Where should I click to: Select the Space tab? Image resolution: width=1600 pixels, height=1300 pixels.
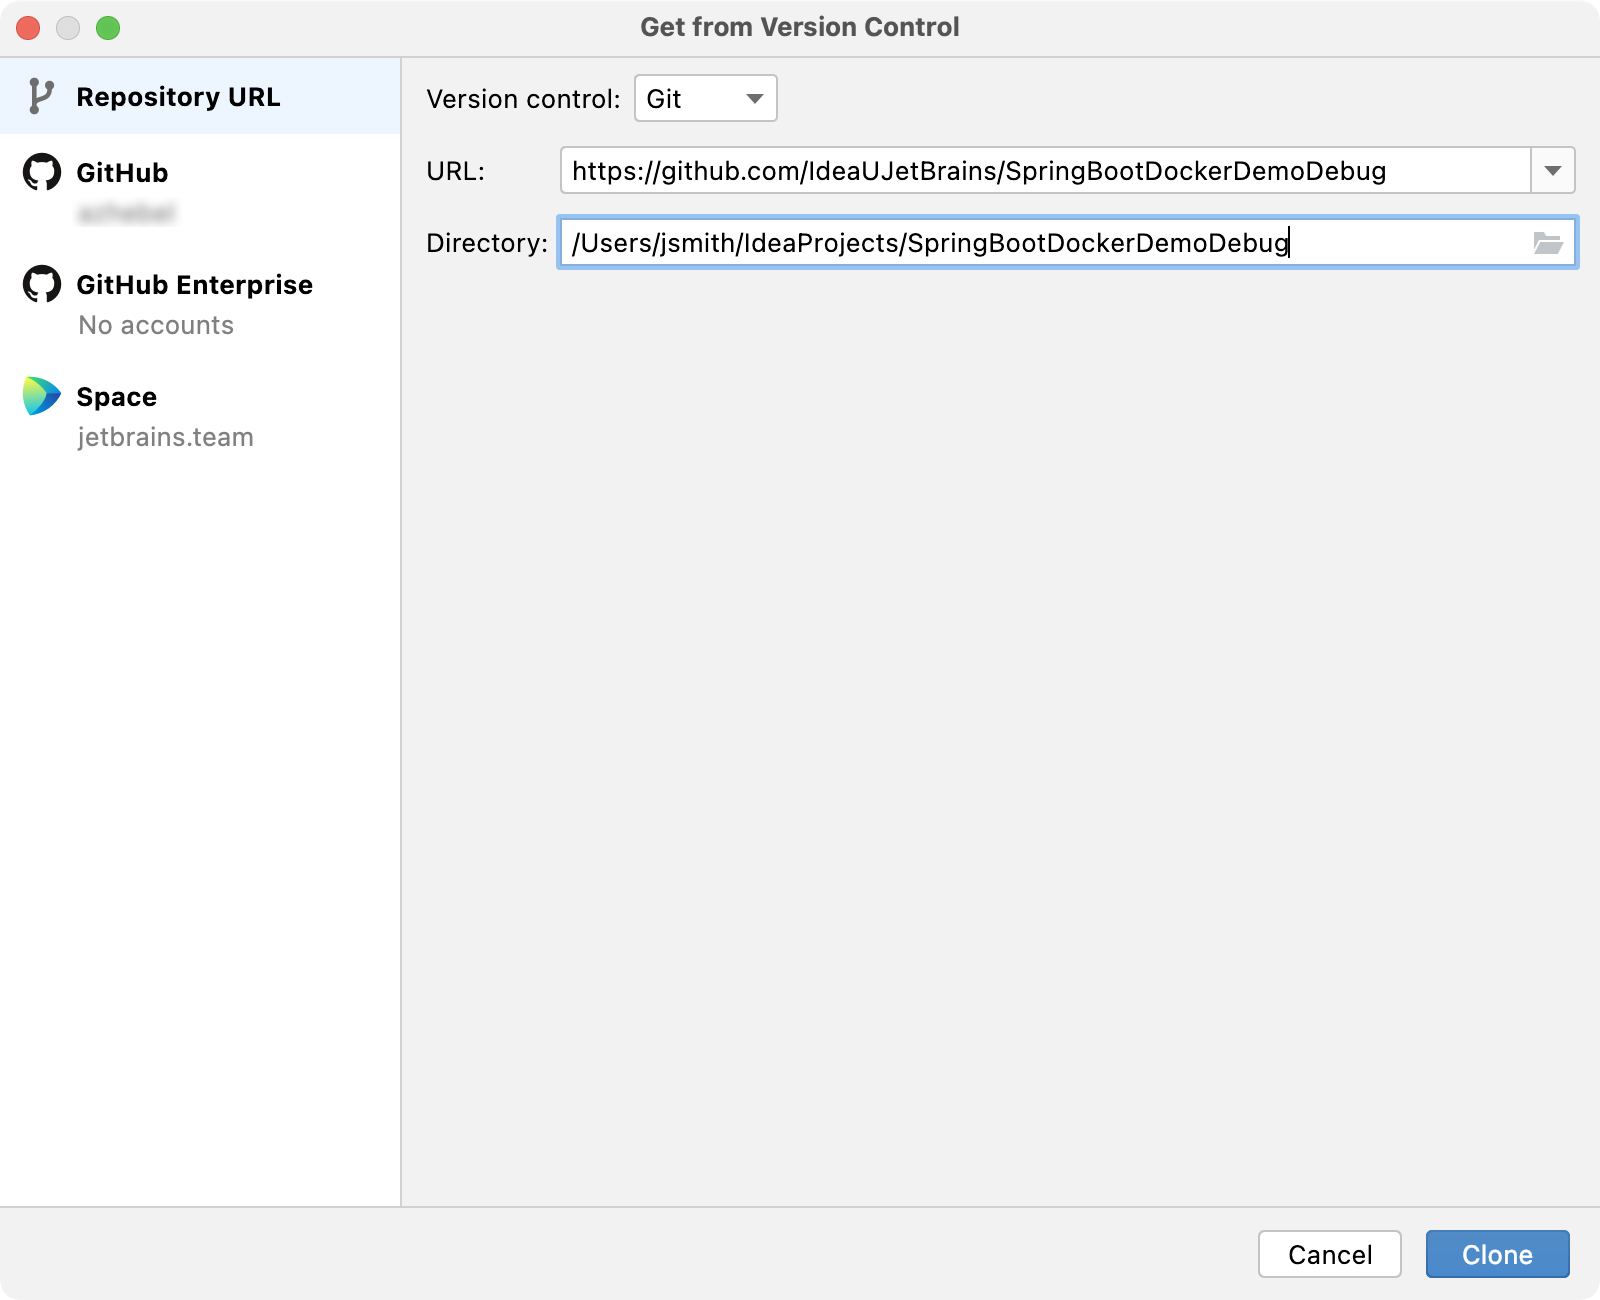tap(200, 415)
